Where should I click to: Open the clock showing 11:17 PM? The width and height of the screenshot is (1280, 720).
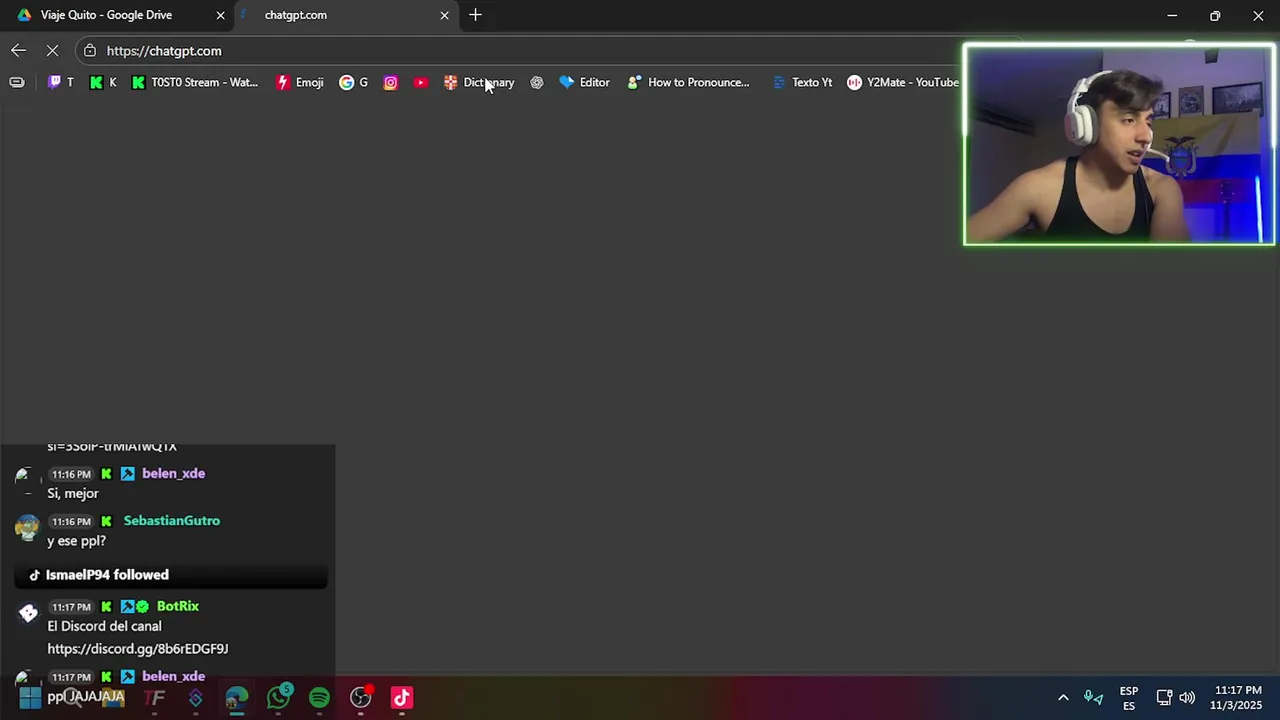pos(1238,698)
